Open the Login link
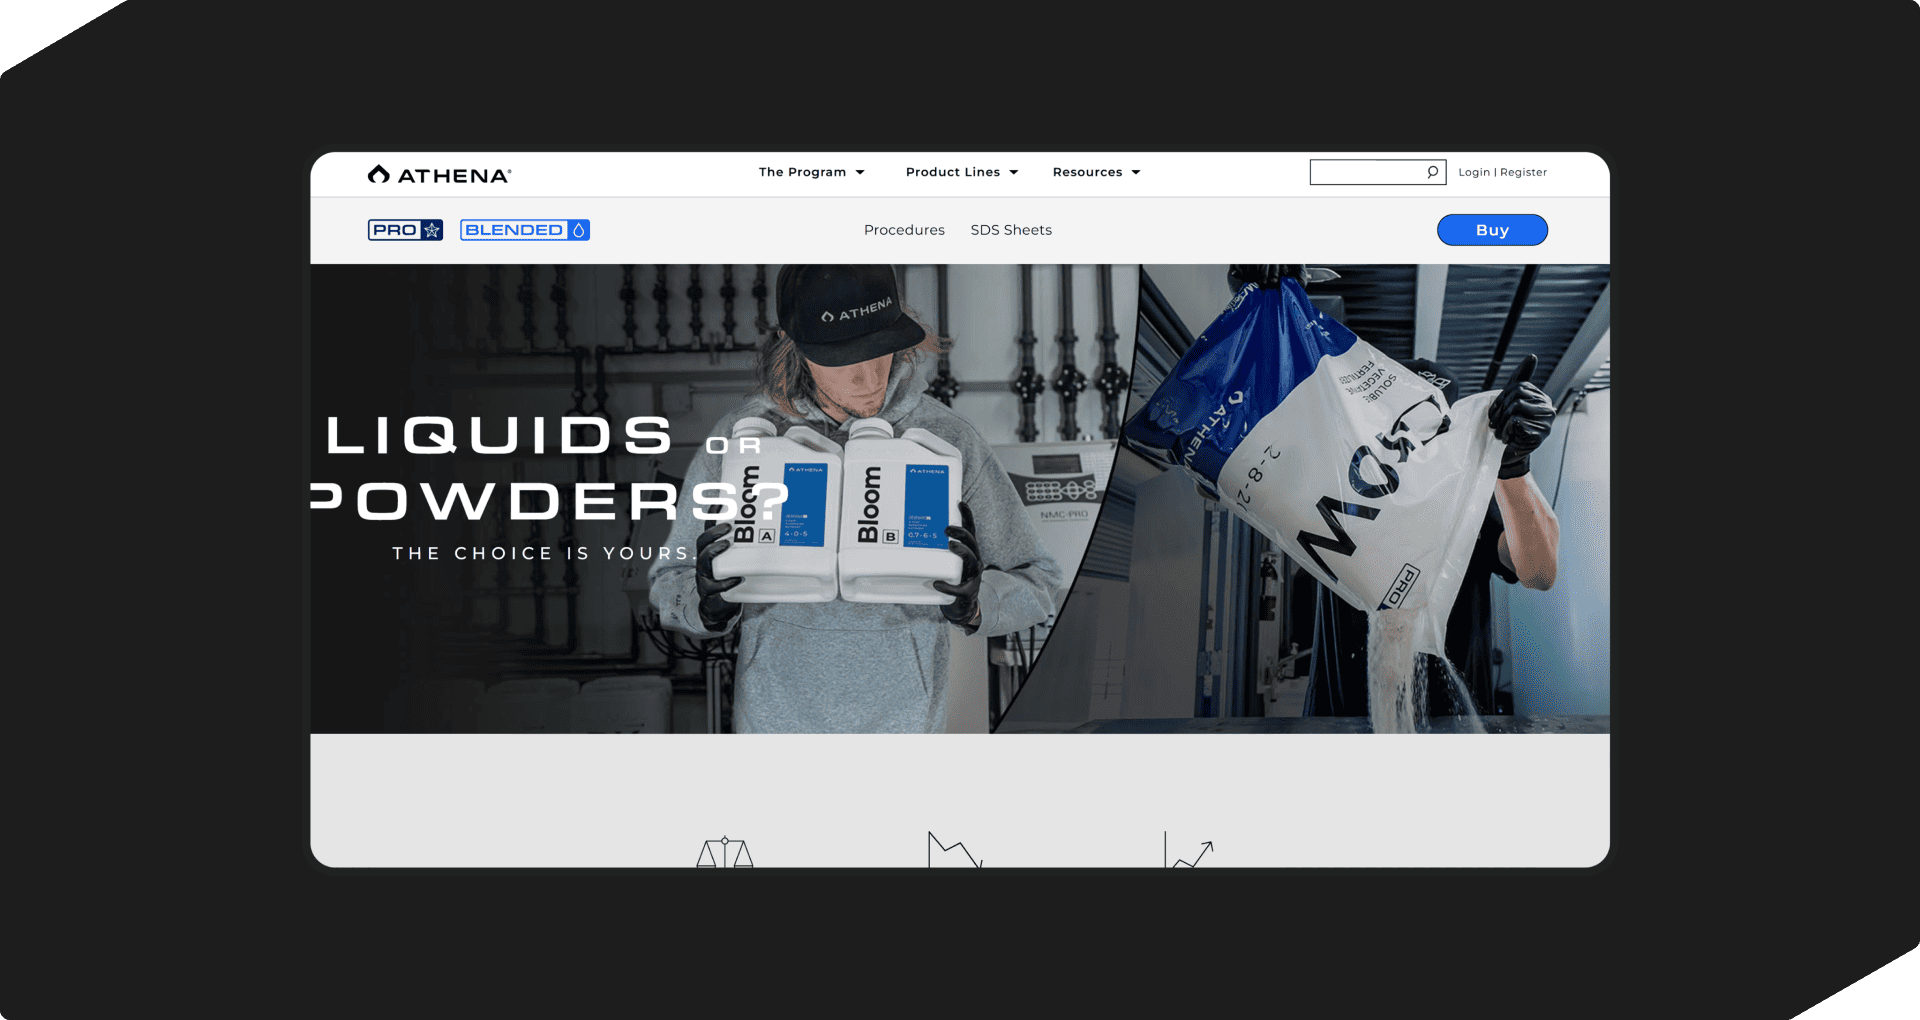 1474,172
